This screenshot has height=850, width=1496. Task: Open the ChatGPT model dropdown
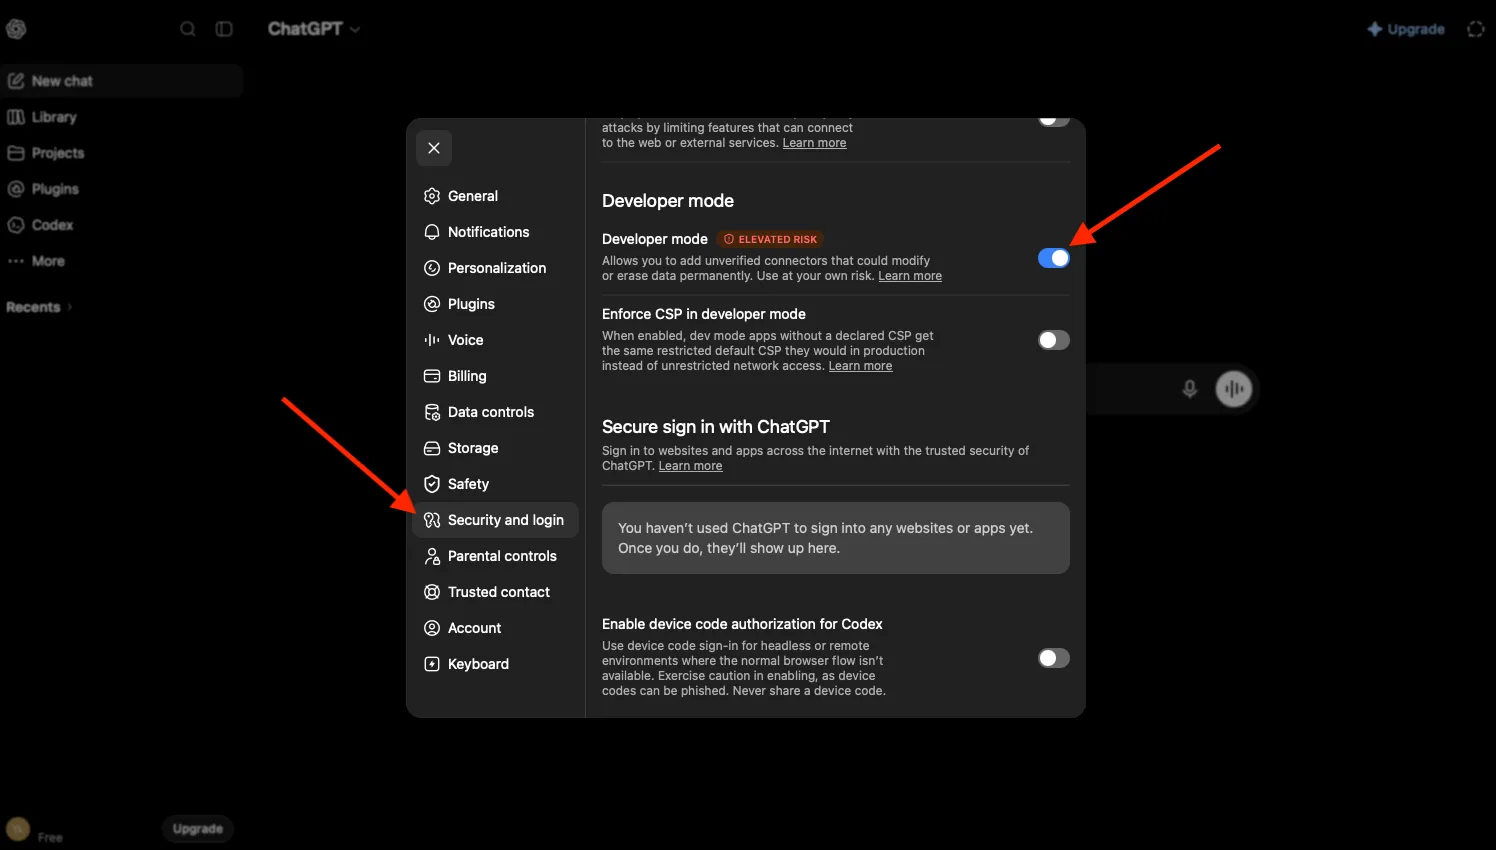point(314,29)
